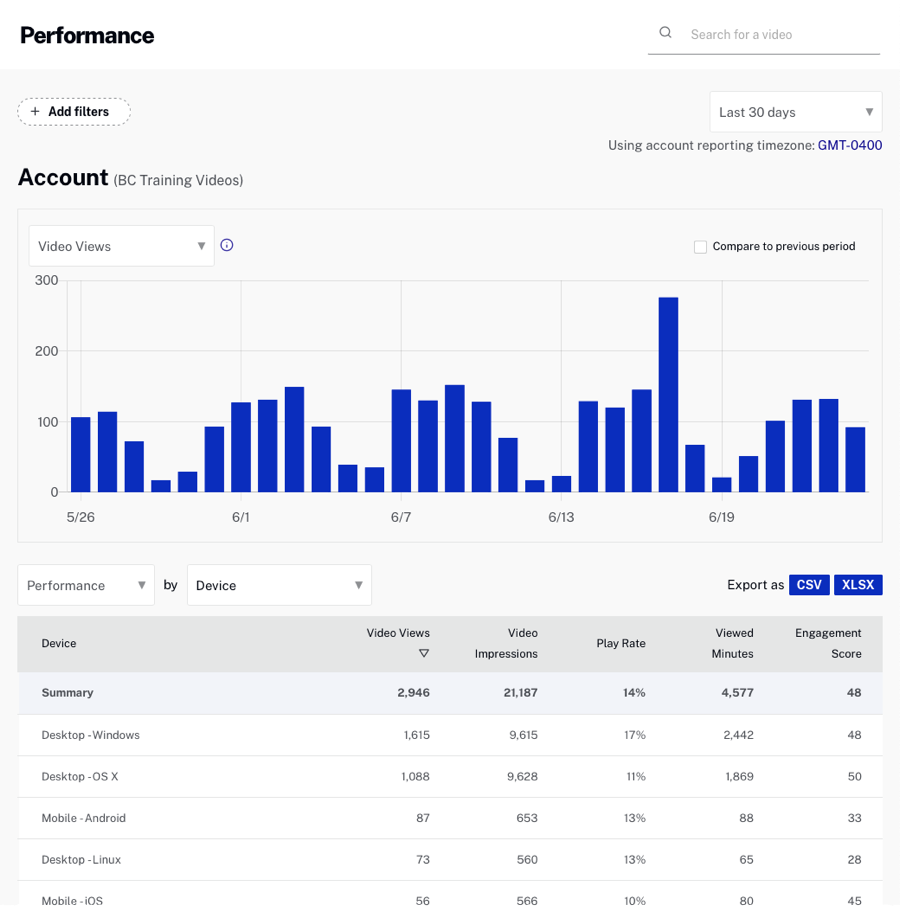Click the search magnifier icon
Viewport: 900px width, 906px height.
(665, 31)
